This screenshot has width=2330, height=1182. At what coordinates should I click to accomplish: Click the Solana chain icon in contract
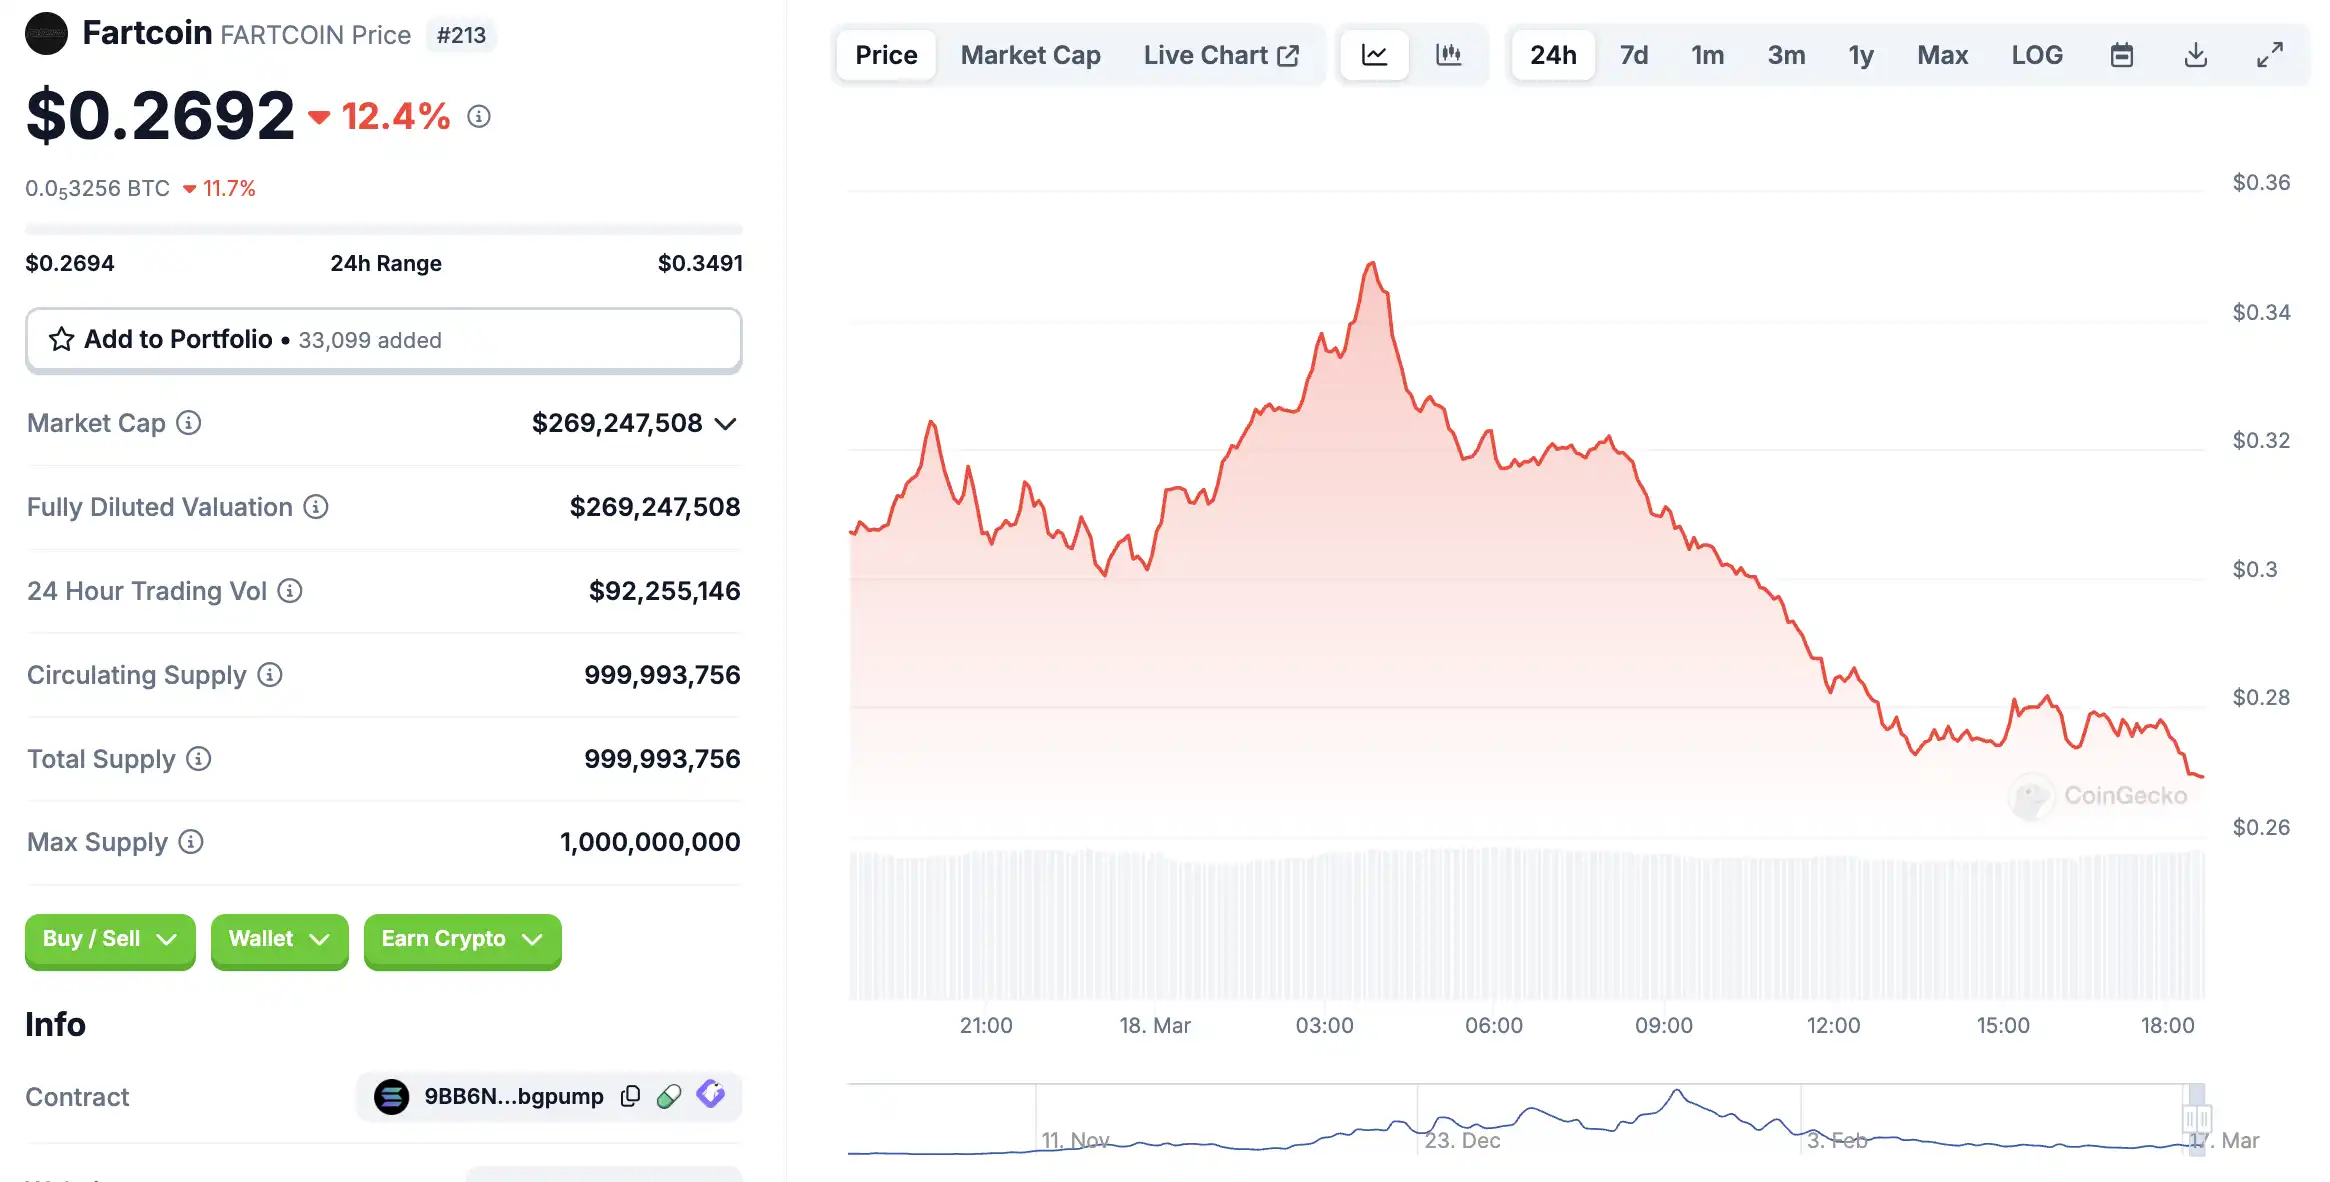(x=391, y=1096)
